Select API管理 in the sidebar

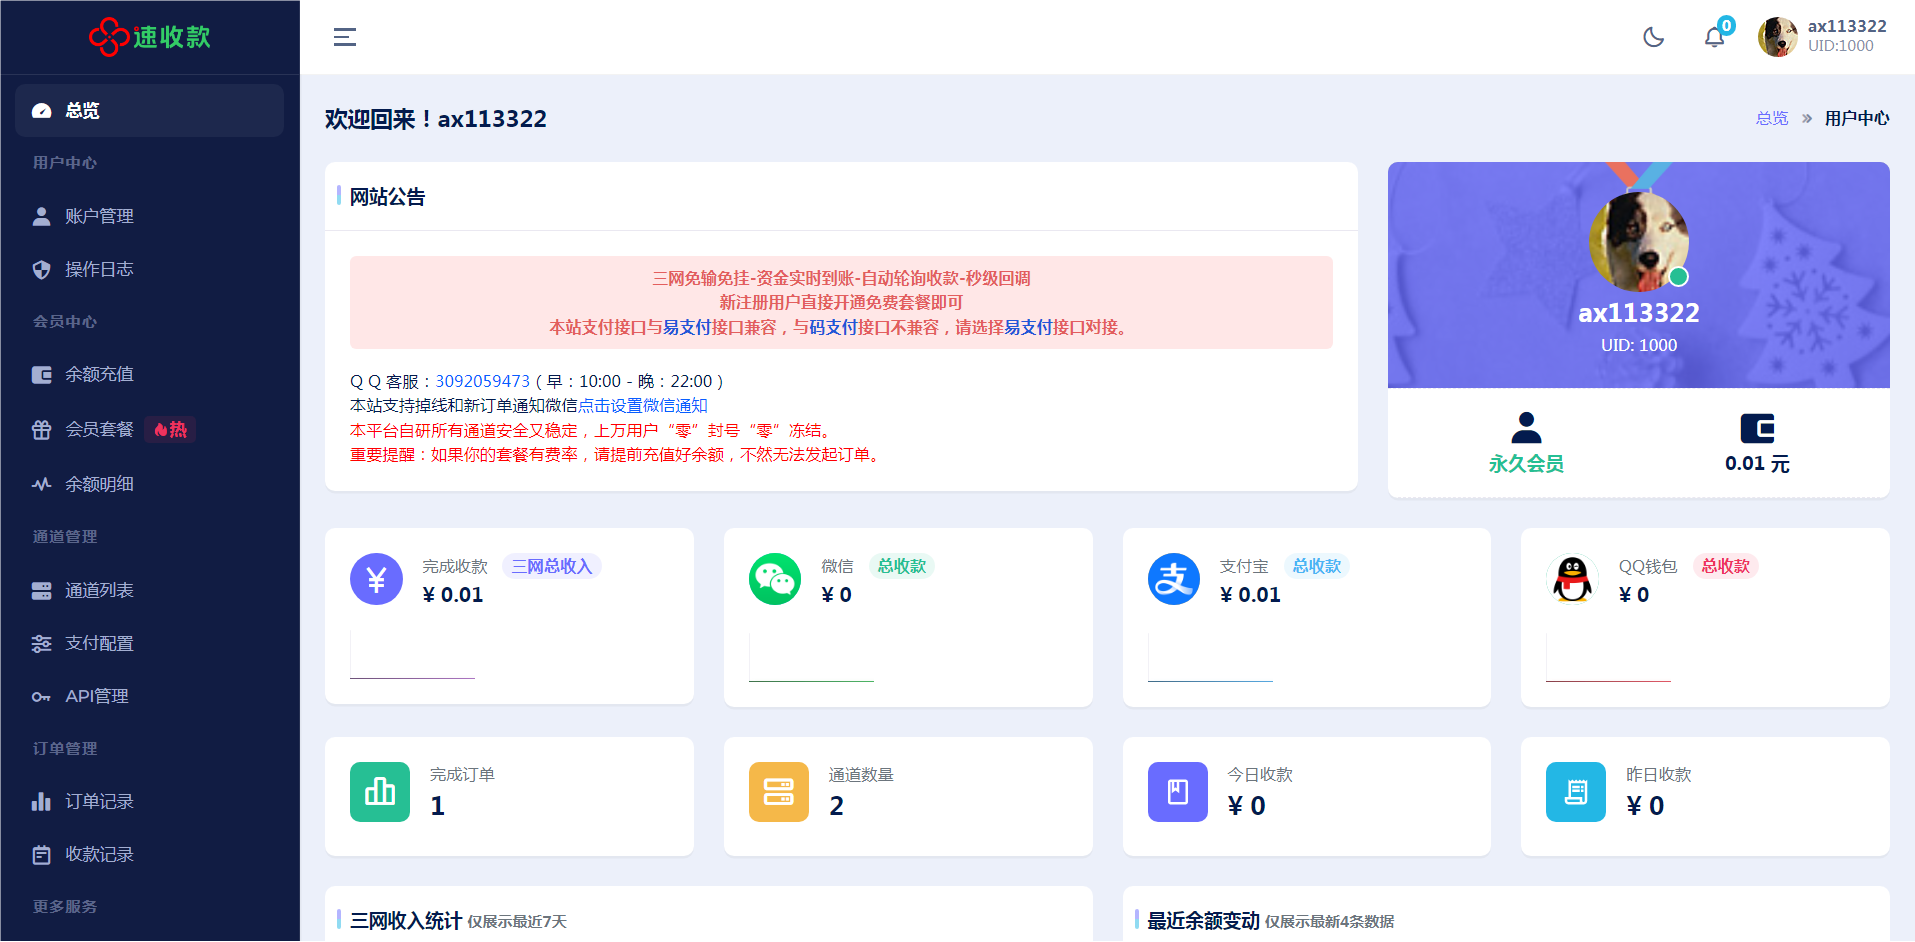(96, 695)
